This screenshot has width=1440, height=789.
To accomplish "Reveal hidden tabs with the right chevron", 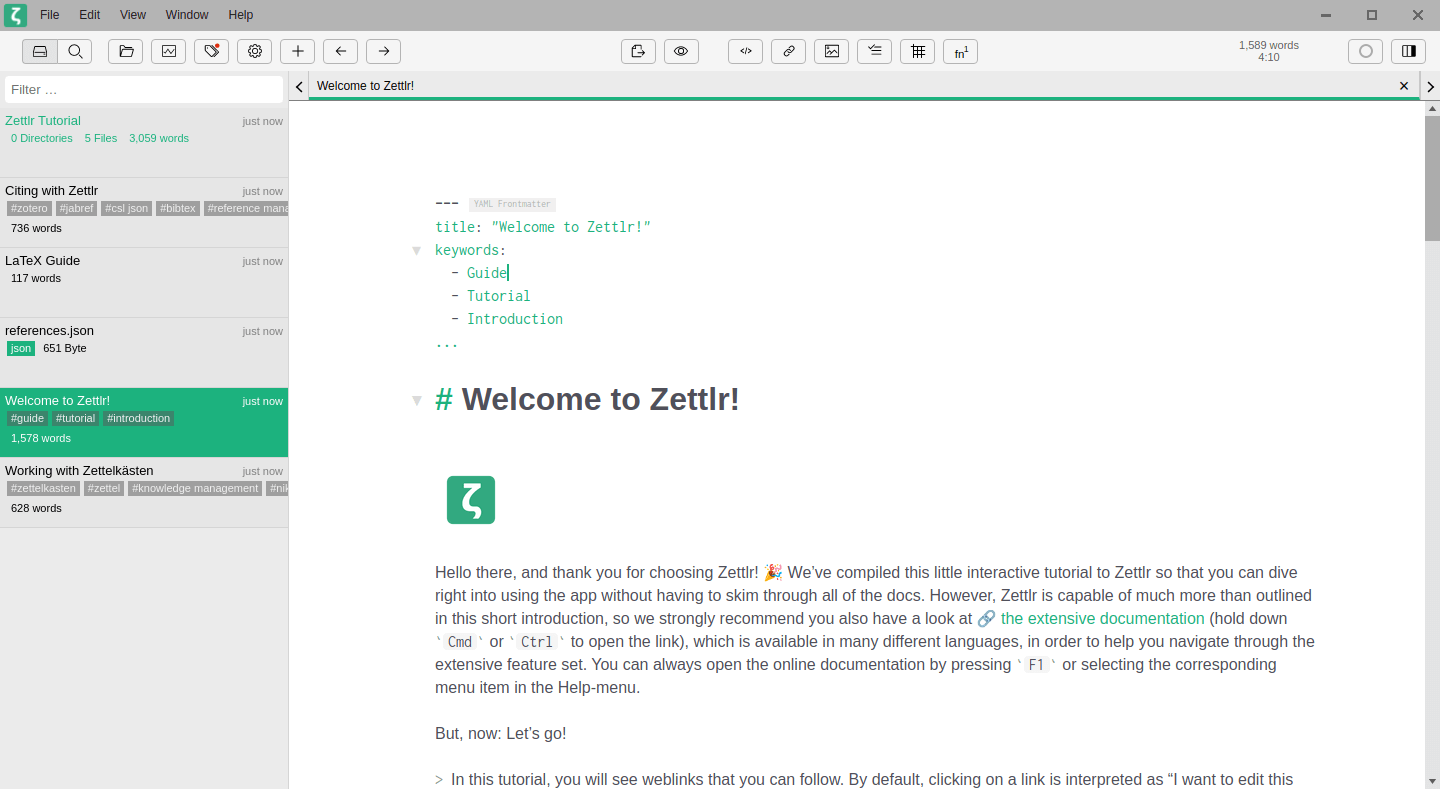I will click(x=1430, y=86).
